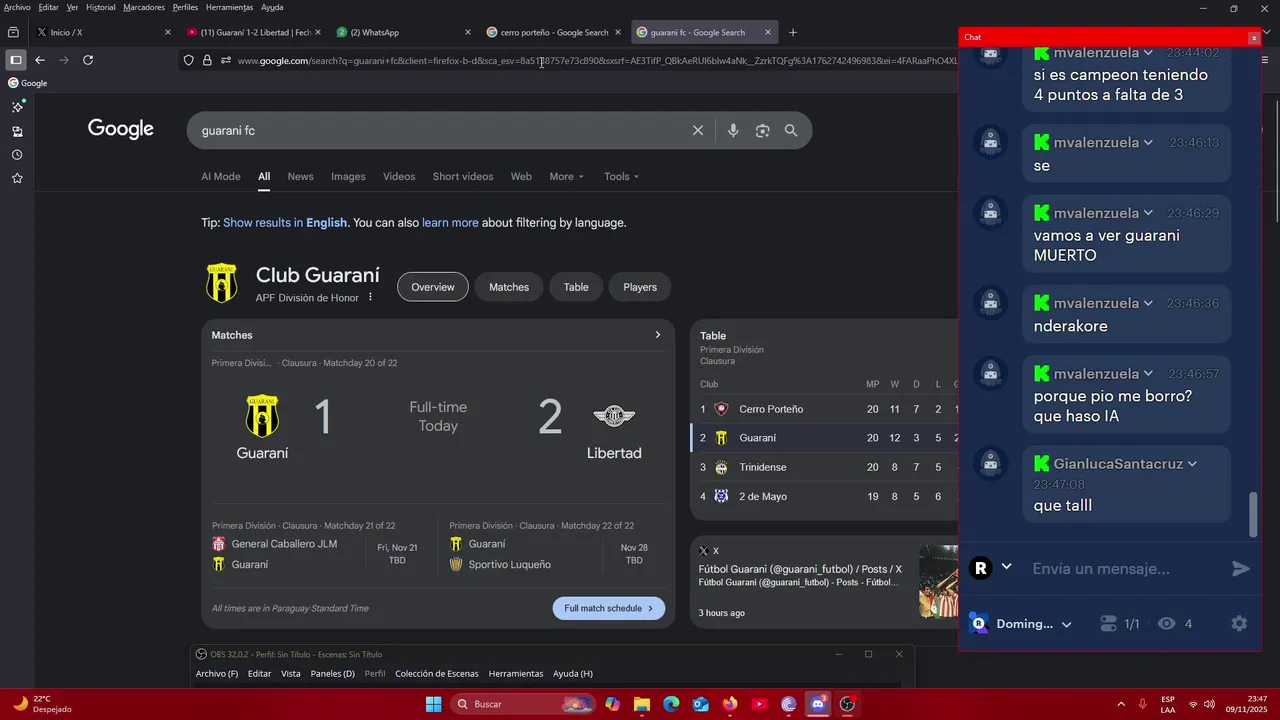1280x720 pixels.
Task: Expand options for GianlucaSantacruz message
Action: (x=1192, y=464)
